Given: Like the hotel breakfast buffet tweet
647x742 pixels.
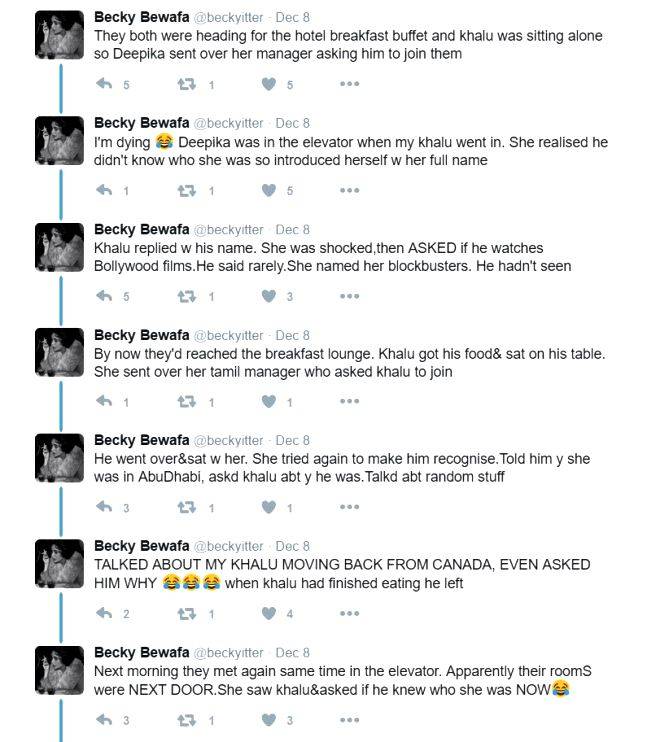Looking at the screenshot, I should (268, 85).
